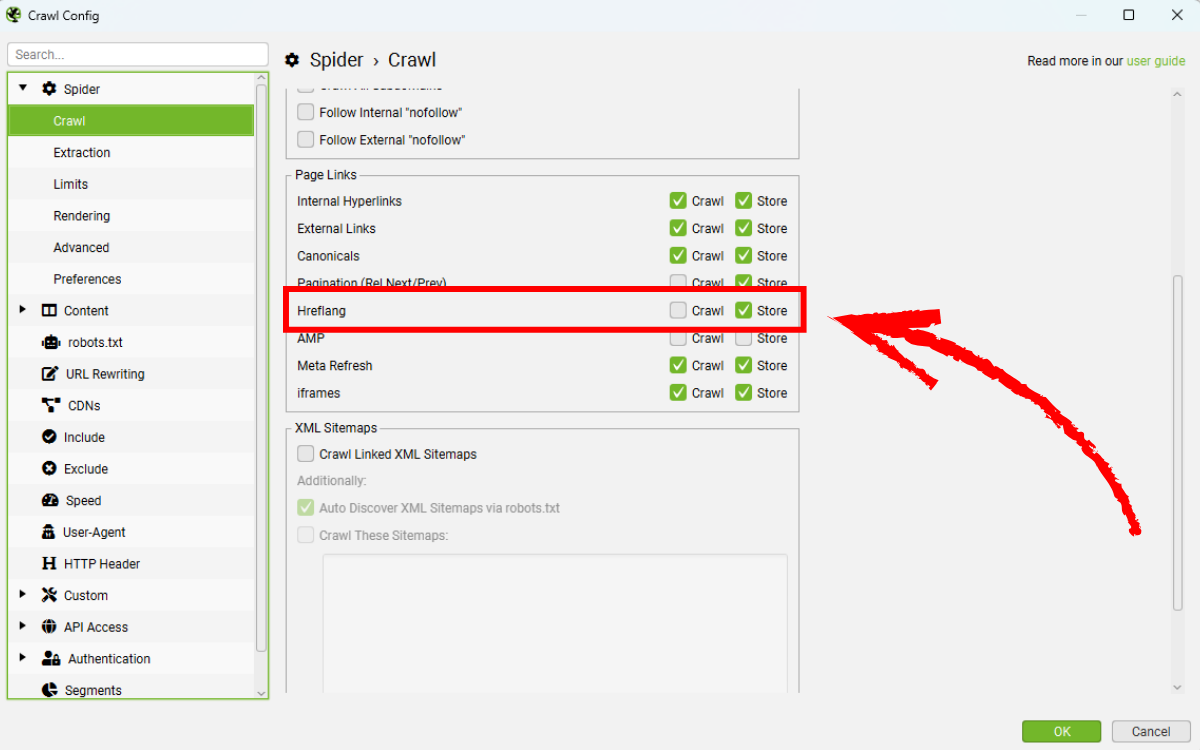This screenshot has width=1200, height=750.
Task: Click the robots.txt robot icon
Action: 50,342
